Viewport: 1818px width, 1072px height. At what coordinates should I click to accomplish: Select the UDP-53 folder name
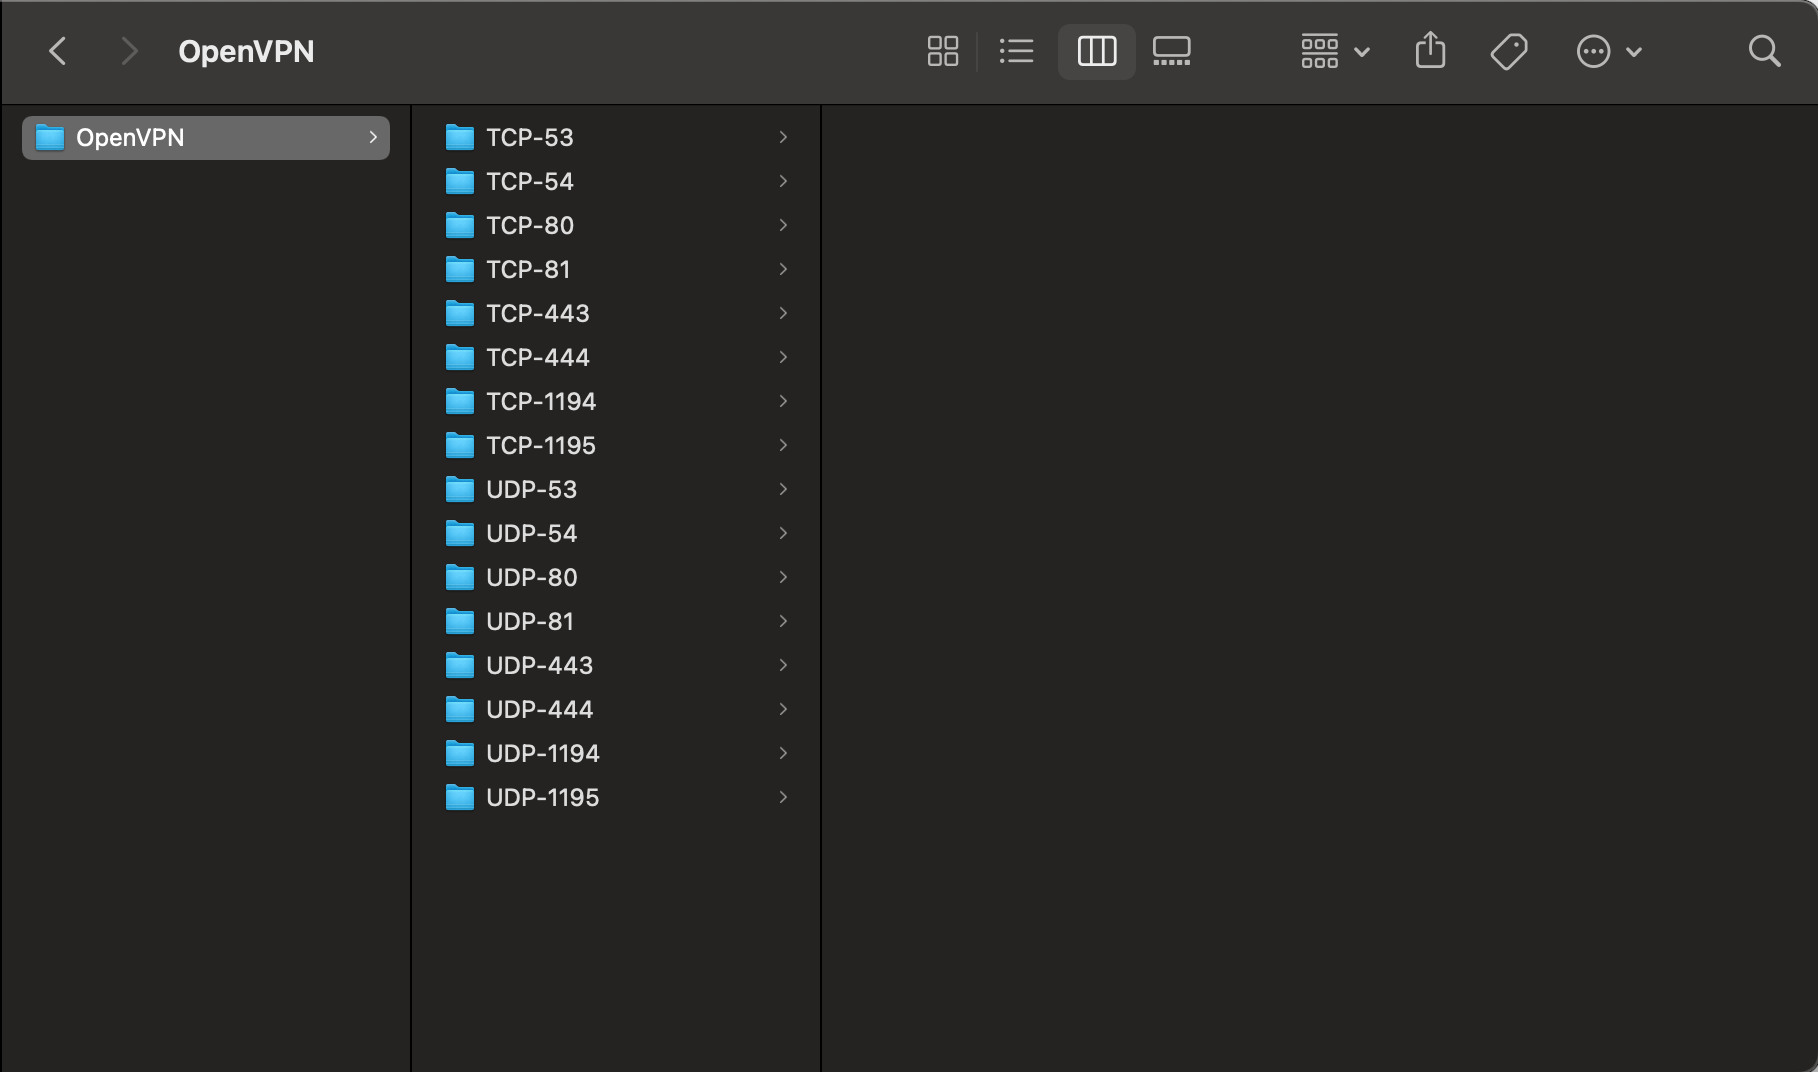[x=532, y=489]
